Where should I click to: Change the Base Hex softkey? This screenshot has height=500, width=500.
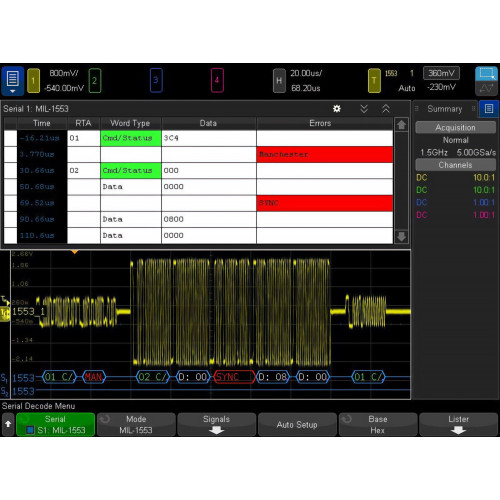(x=378, y=424)
